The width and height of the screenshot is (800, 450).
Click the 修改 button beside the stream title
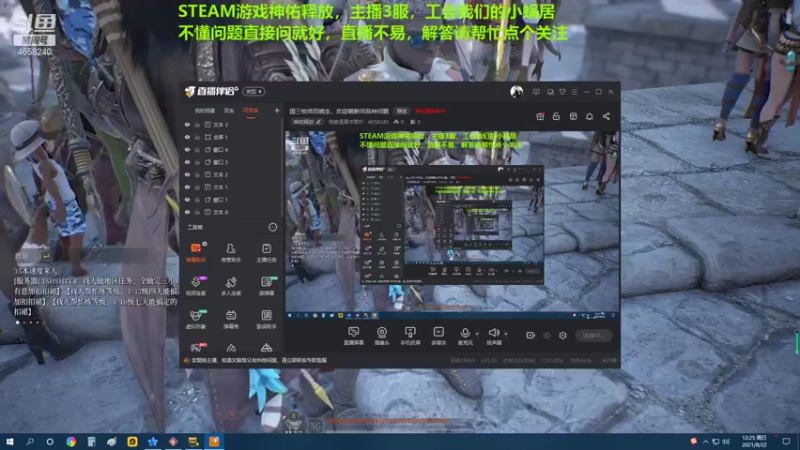pos(402,111)
